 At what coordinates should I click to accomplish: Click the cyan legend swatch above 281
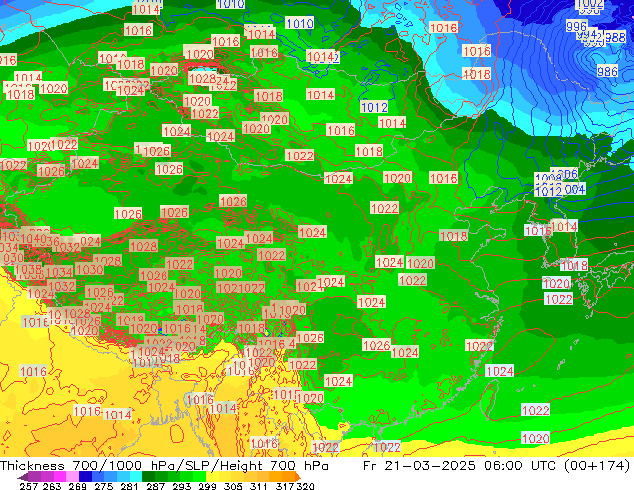[136, 476]
